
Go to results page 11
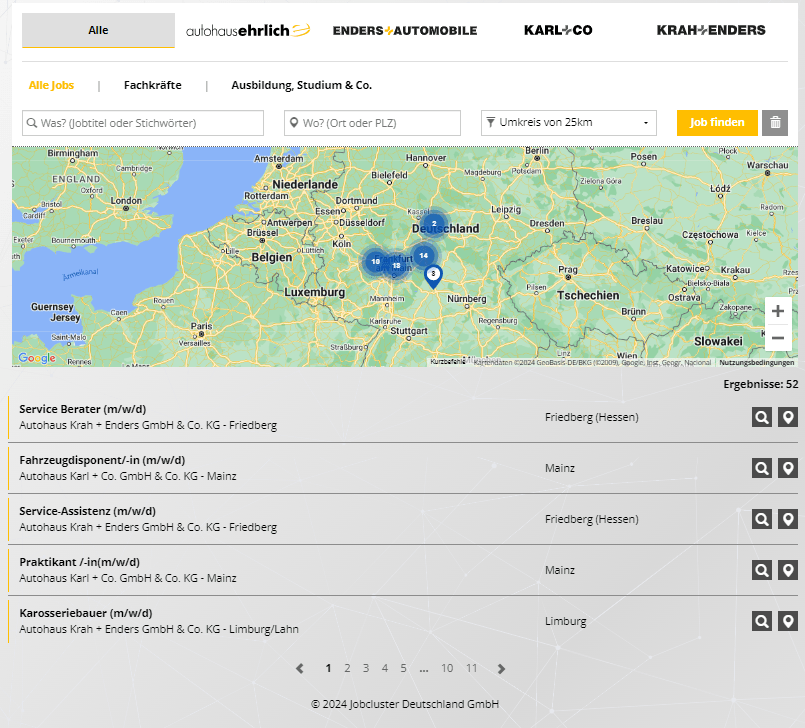[471, 669]
